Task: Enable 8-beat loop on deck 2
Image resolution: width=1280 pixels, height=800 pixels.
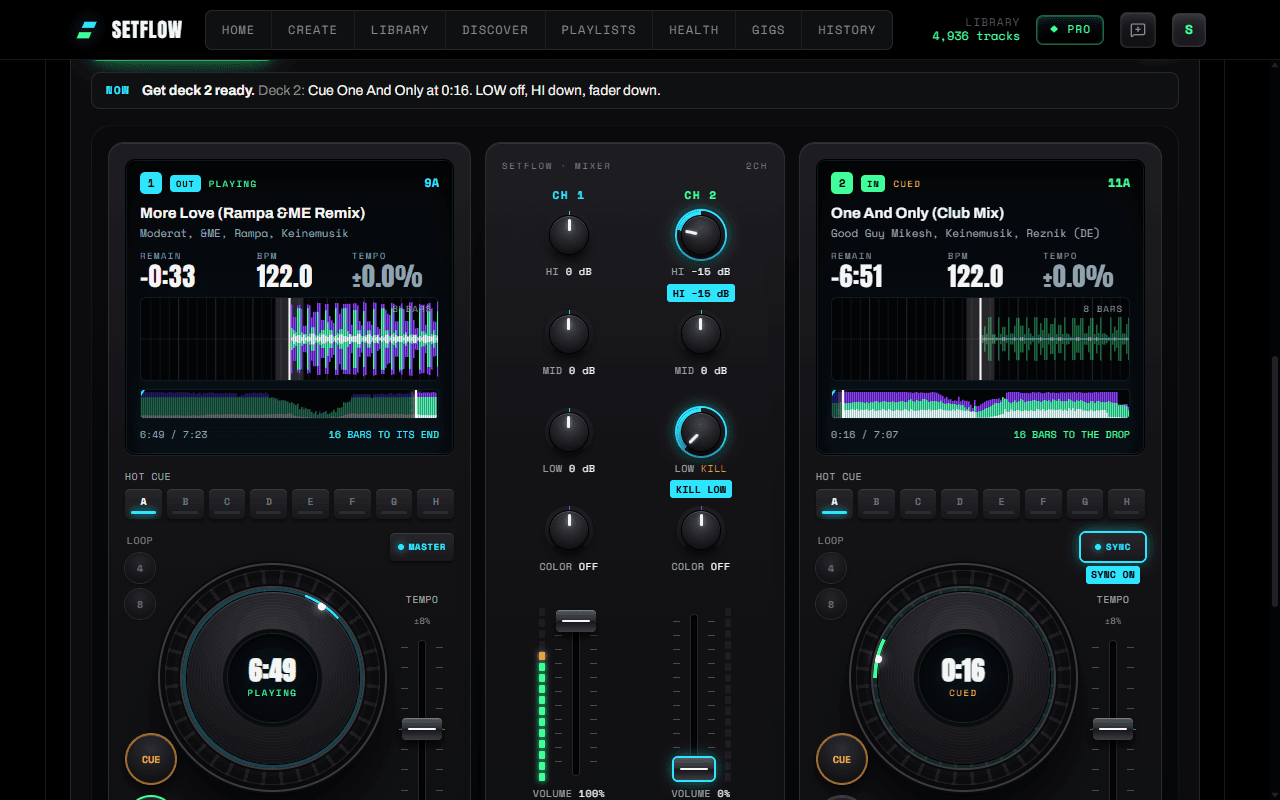Action: (831, 604)
